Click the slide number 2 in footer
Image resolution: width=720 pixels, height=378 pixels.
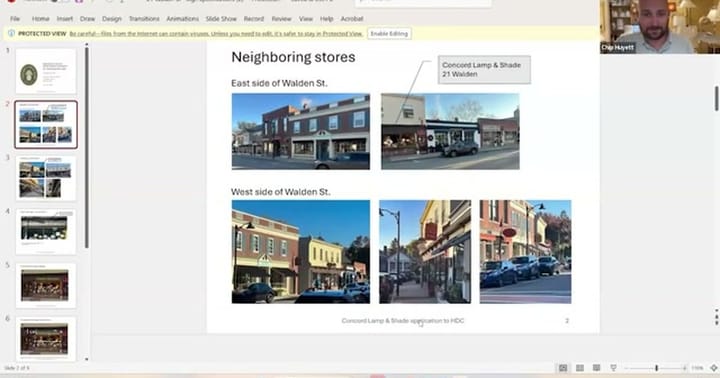[x=567, y=321]
